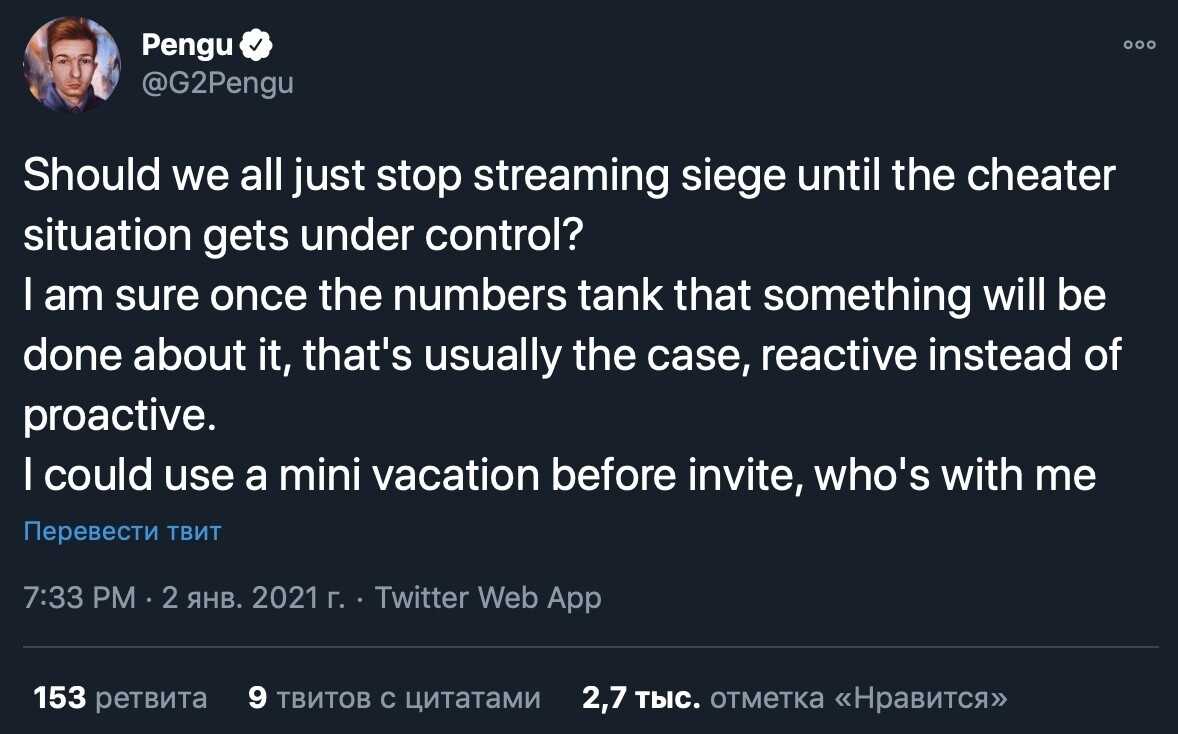The width and height of the screenshot is (1178, 734).
Task: Open the @G2Pengu handle link
Action: [x=218, y=83]
